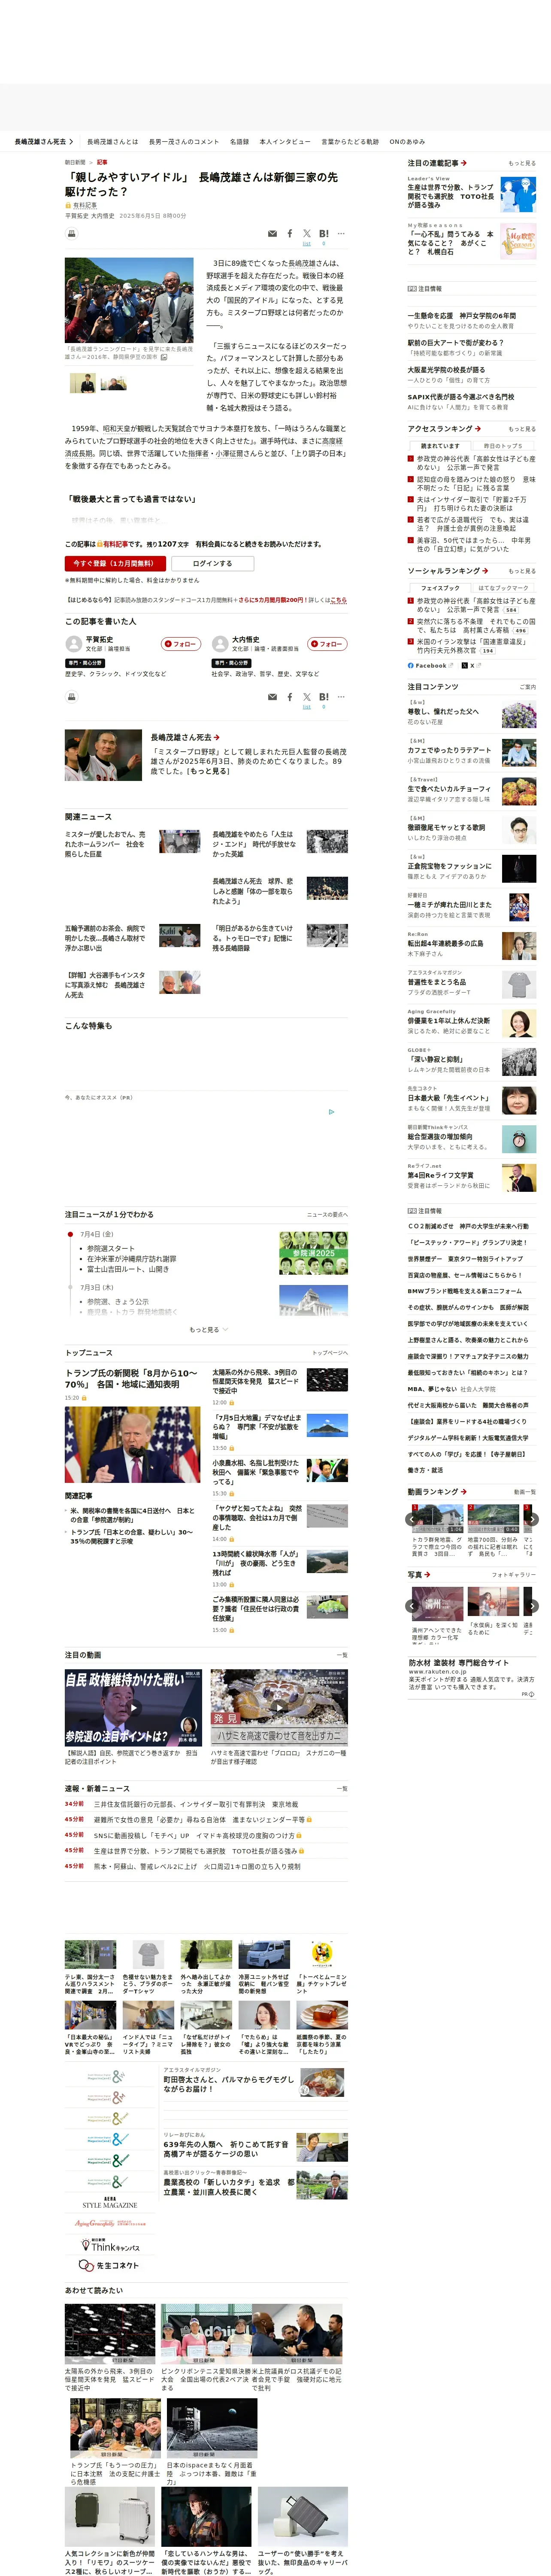
Task: Open ONのあゆみ in the topic navigation
Action: point(407,142)
